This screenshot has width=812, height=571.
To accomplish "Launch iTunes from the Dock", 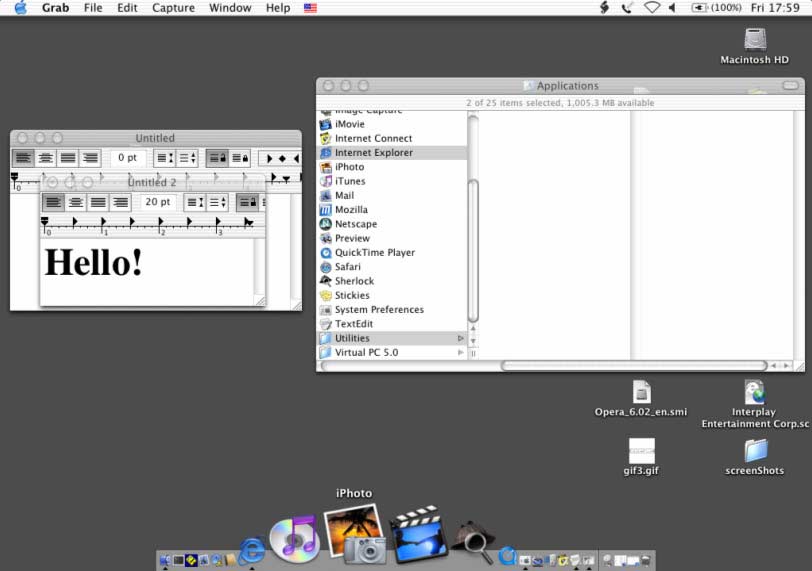I will coord(295,538).
